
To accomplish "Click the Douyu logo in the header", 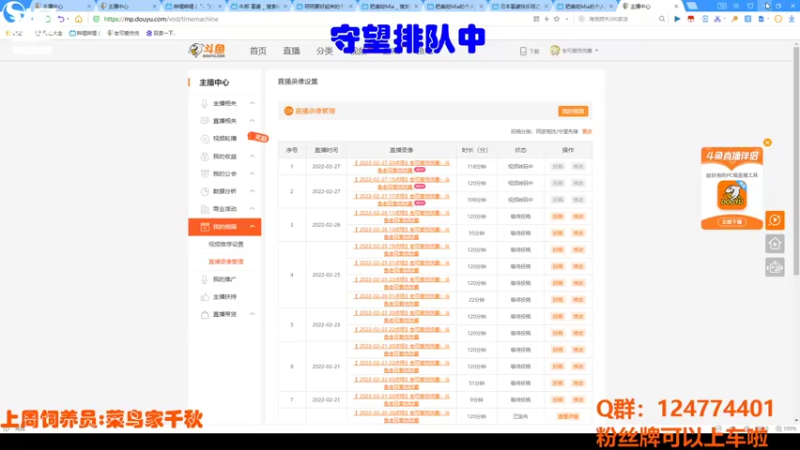I will click(207, 50).
